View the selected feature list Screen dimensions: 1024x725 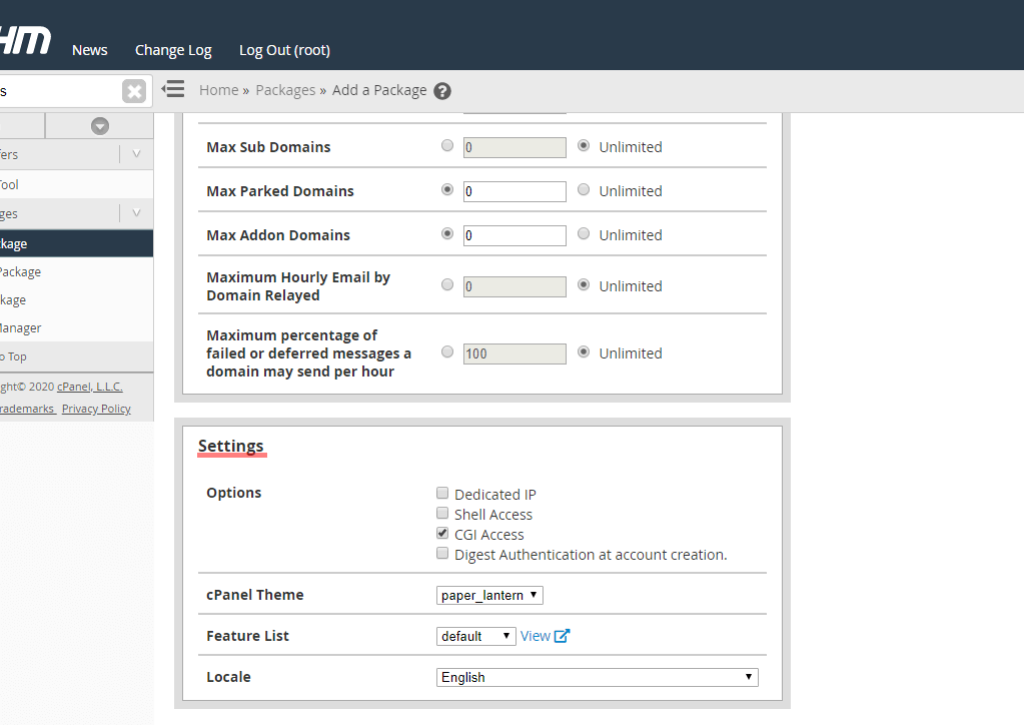click(x=535, y=636)
